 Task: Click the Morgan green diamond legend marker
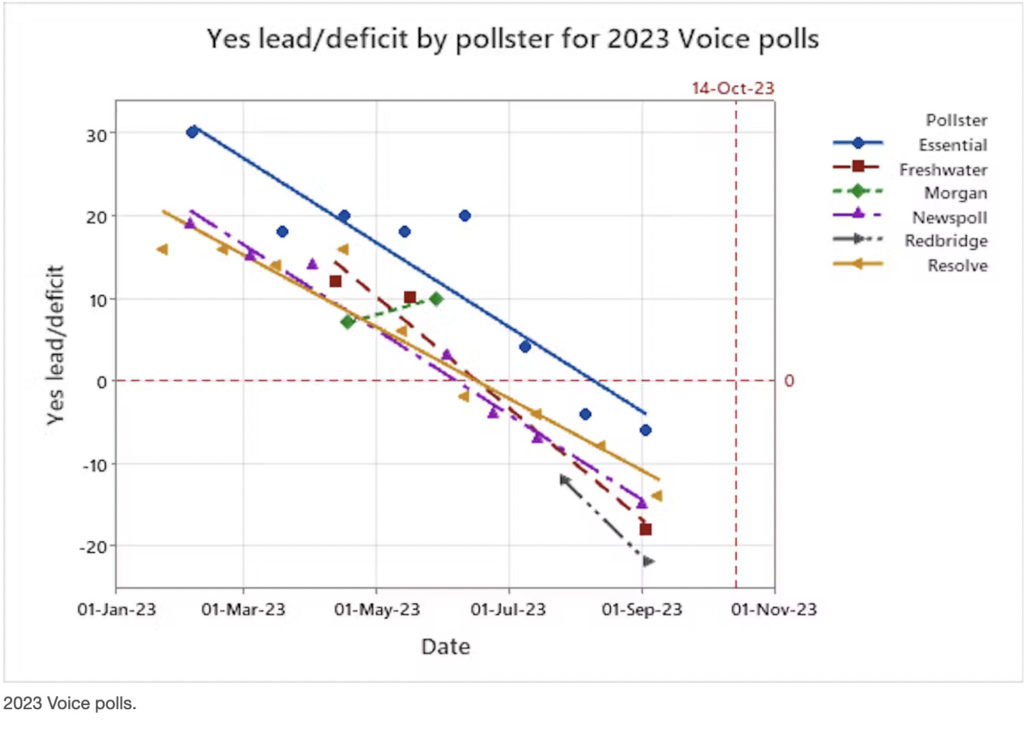coord(859,193)
